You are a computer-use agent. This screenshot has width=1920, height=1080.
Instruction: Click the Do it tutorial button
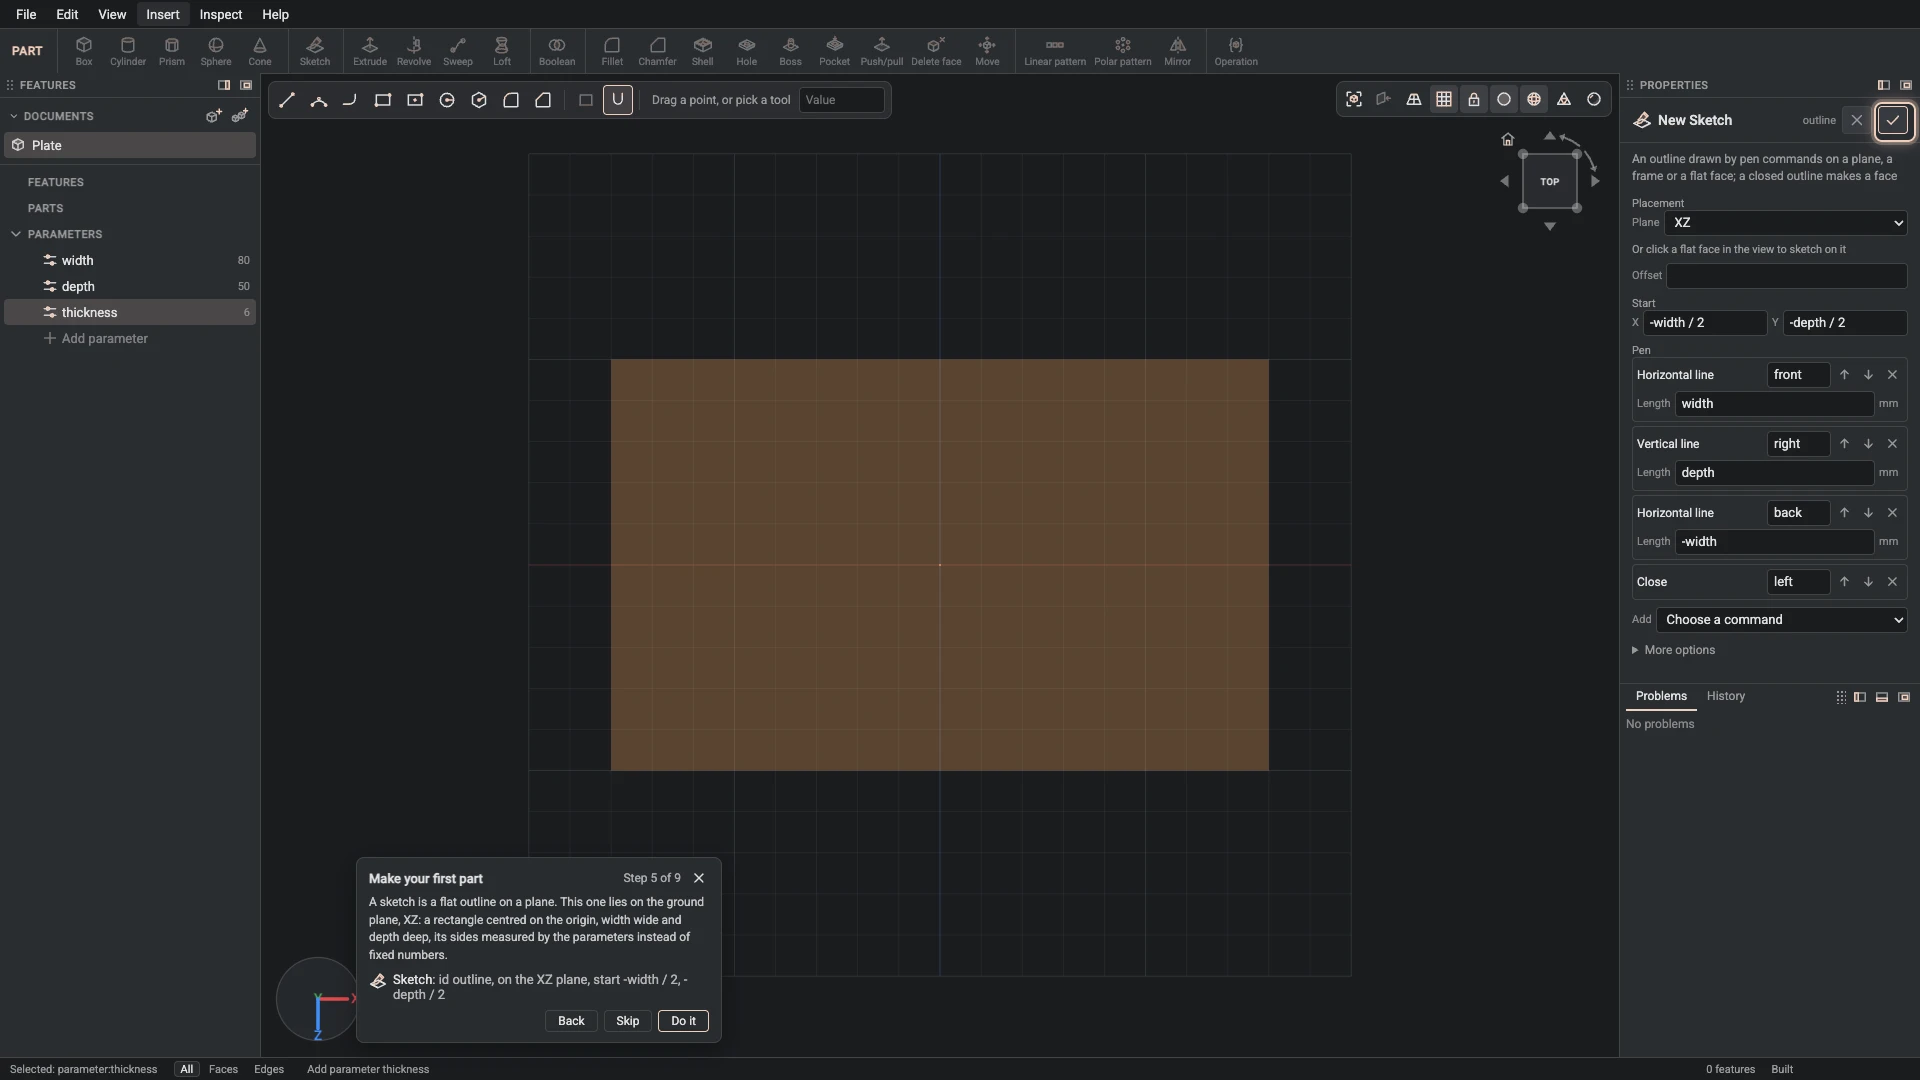684,1021
